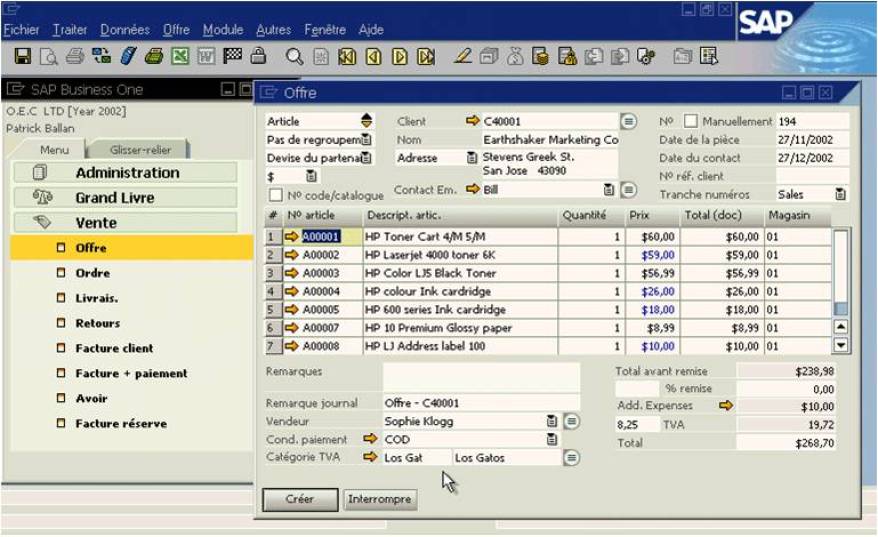The image size is (878, 537).
Task: Open the Contact Em. Bill dropdown
Action: click(x=609, y=190)
